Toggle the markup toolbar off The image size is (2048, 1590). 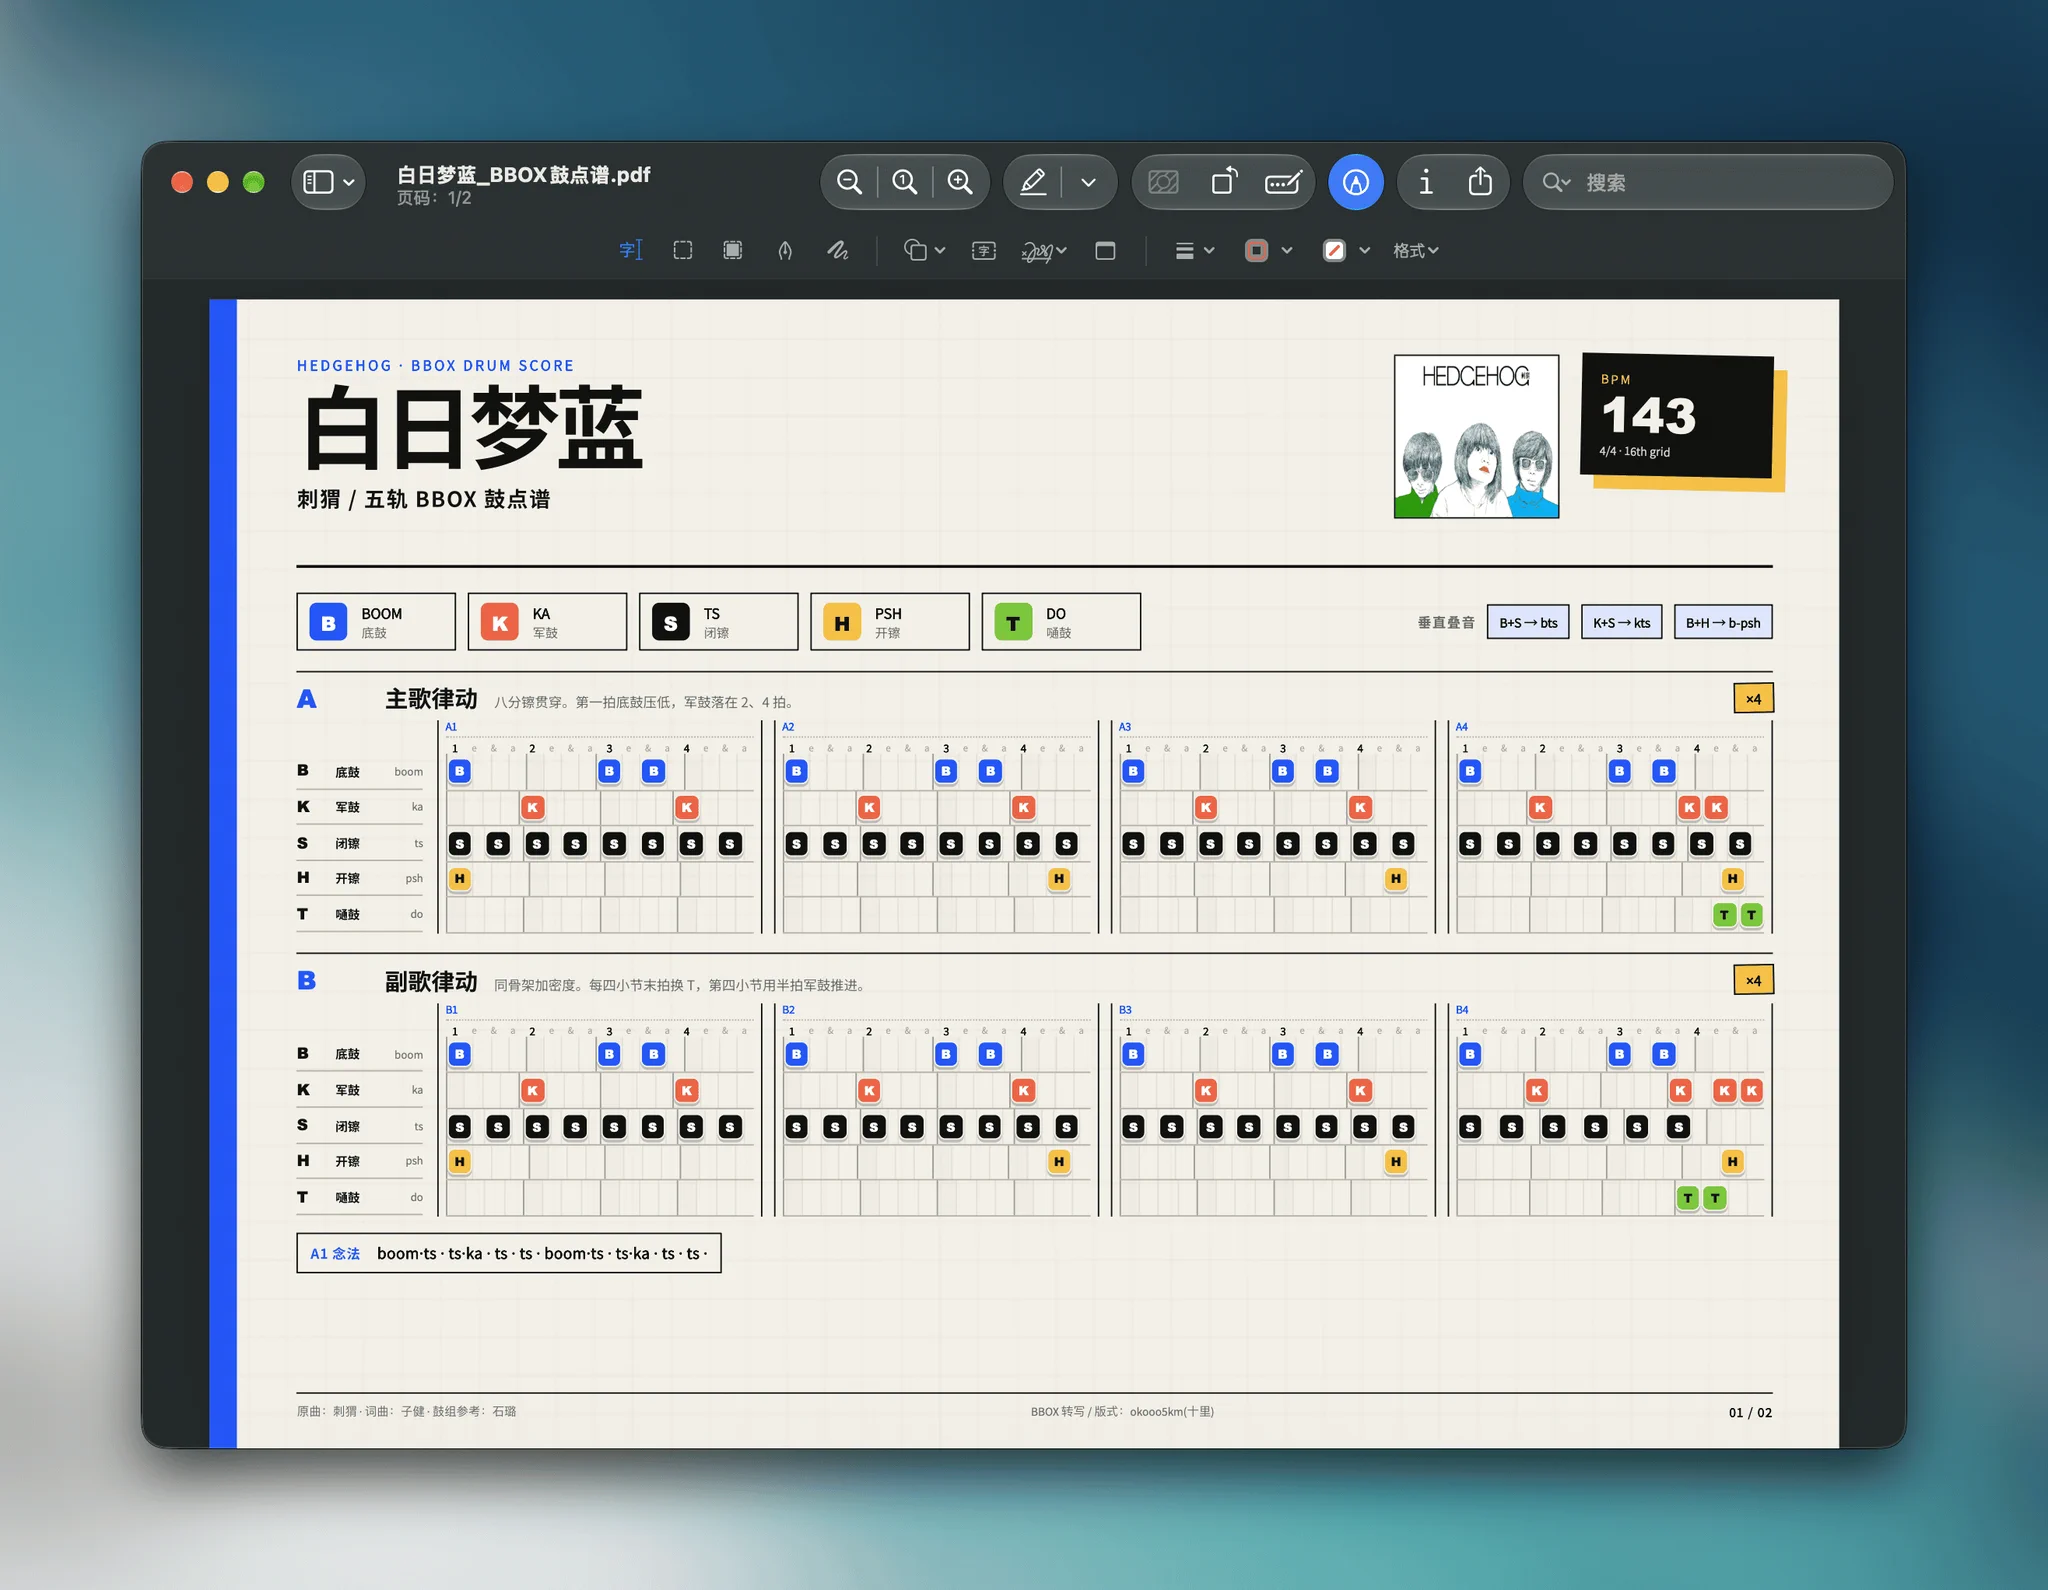click(x=1356, y=182)
